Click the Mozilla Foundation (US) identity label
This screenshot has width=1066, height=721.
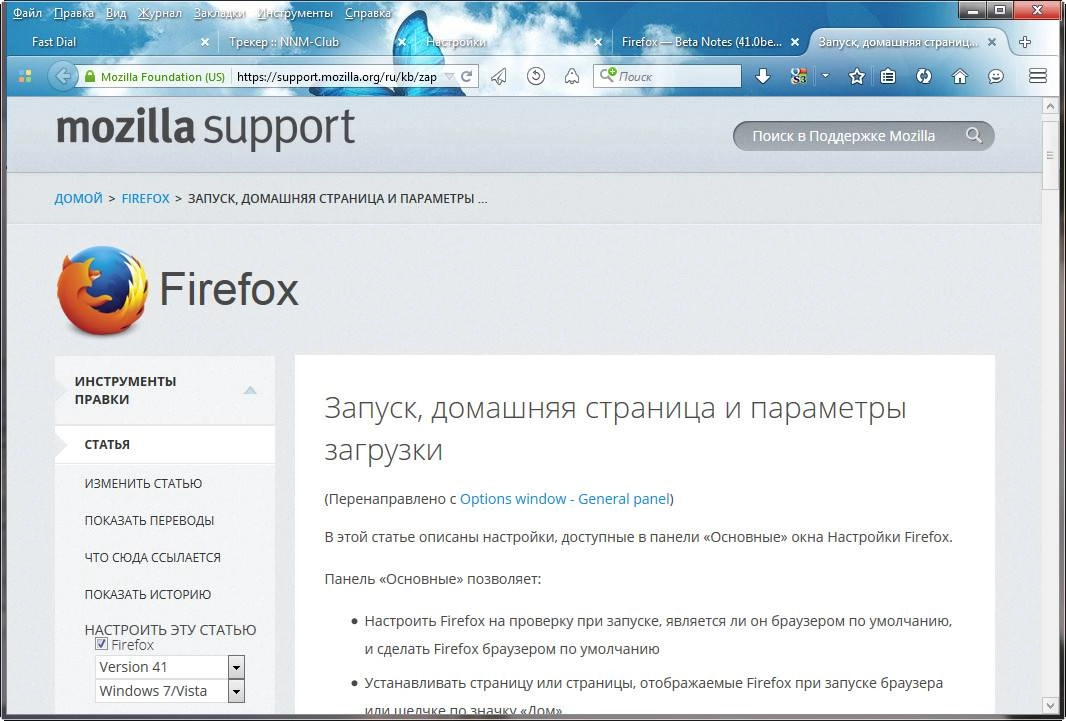click(162, 77)
